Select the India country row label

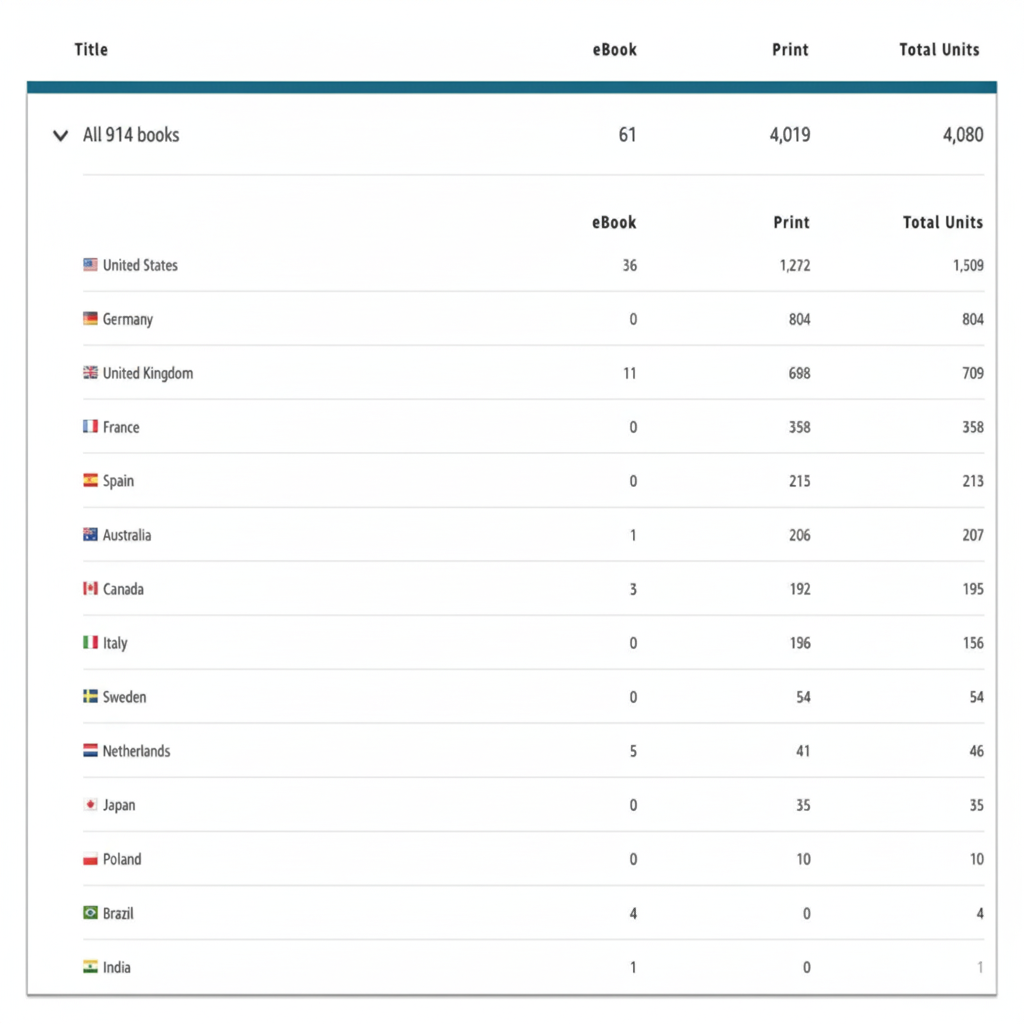[x=116, y=967]
